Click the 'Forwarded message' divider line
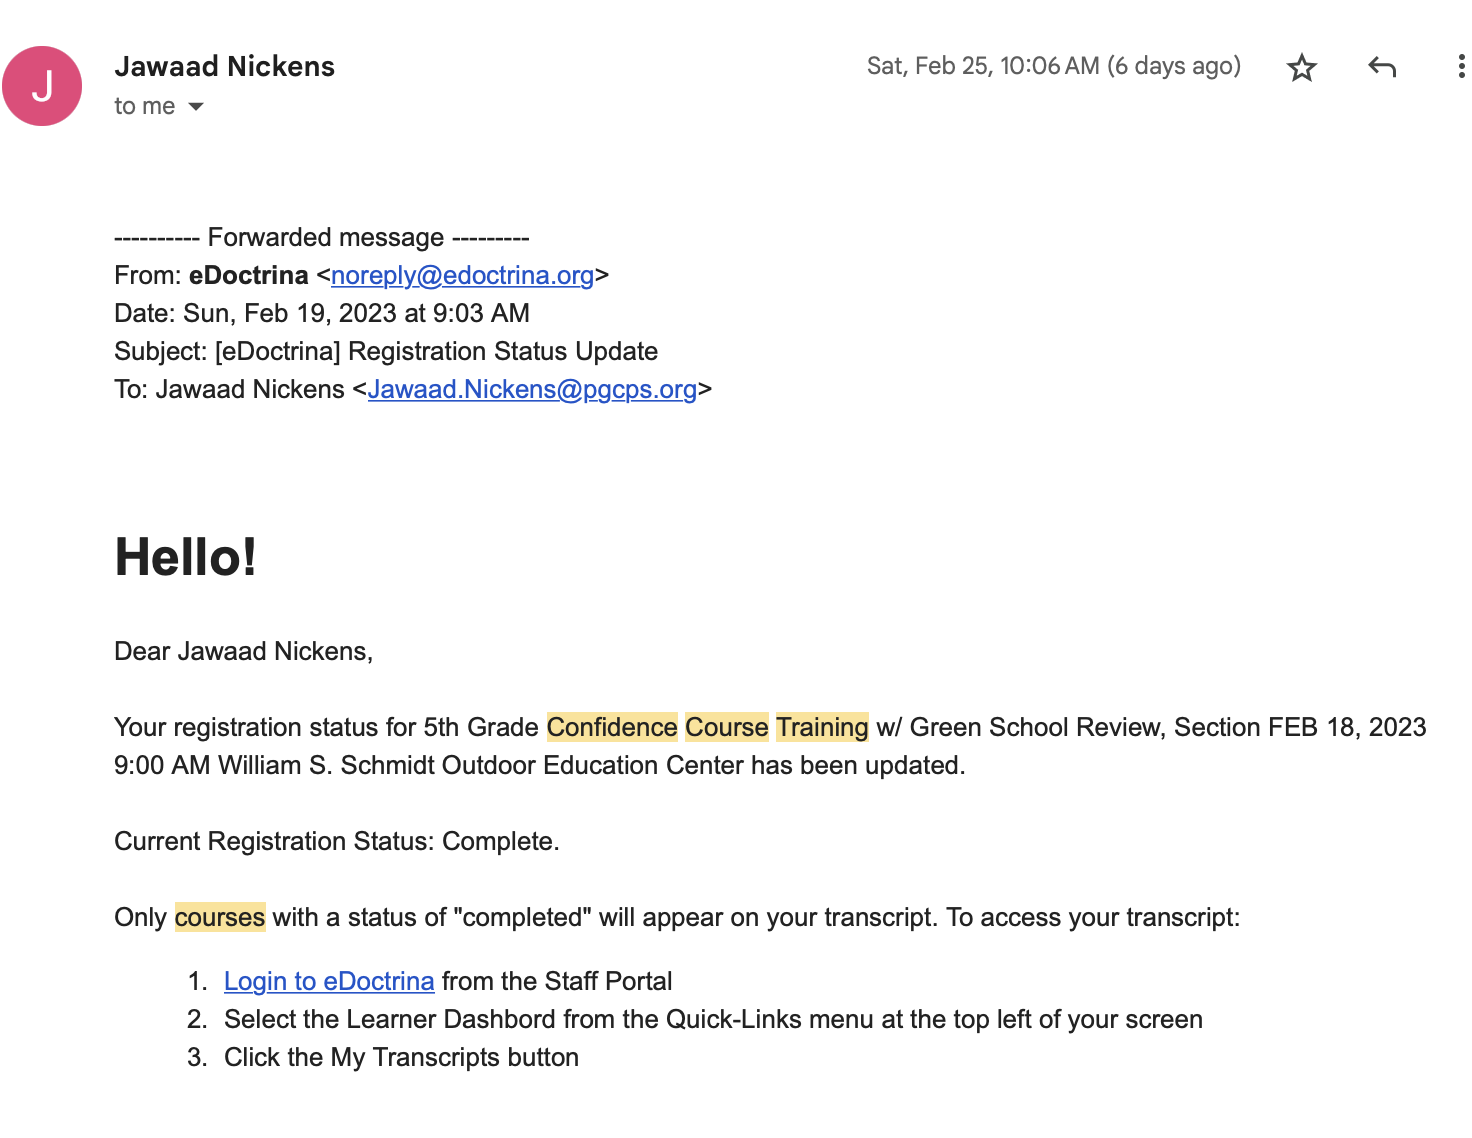1472x1138 pixels. 322,237
